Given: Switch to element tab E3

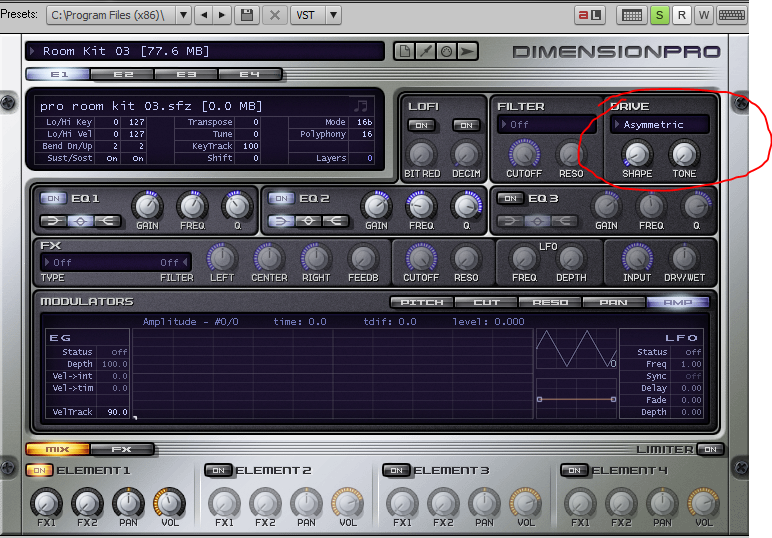Looking at the screenshot, I should [x=186, y=74].
